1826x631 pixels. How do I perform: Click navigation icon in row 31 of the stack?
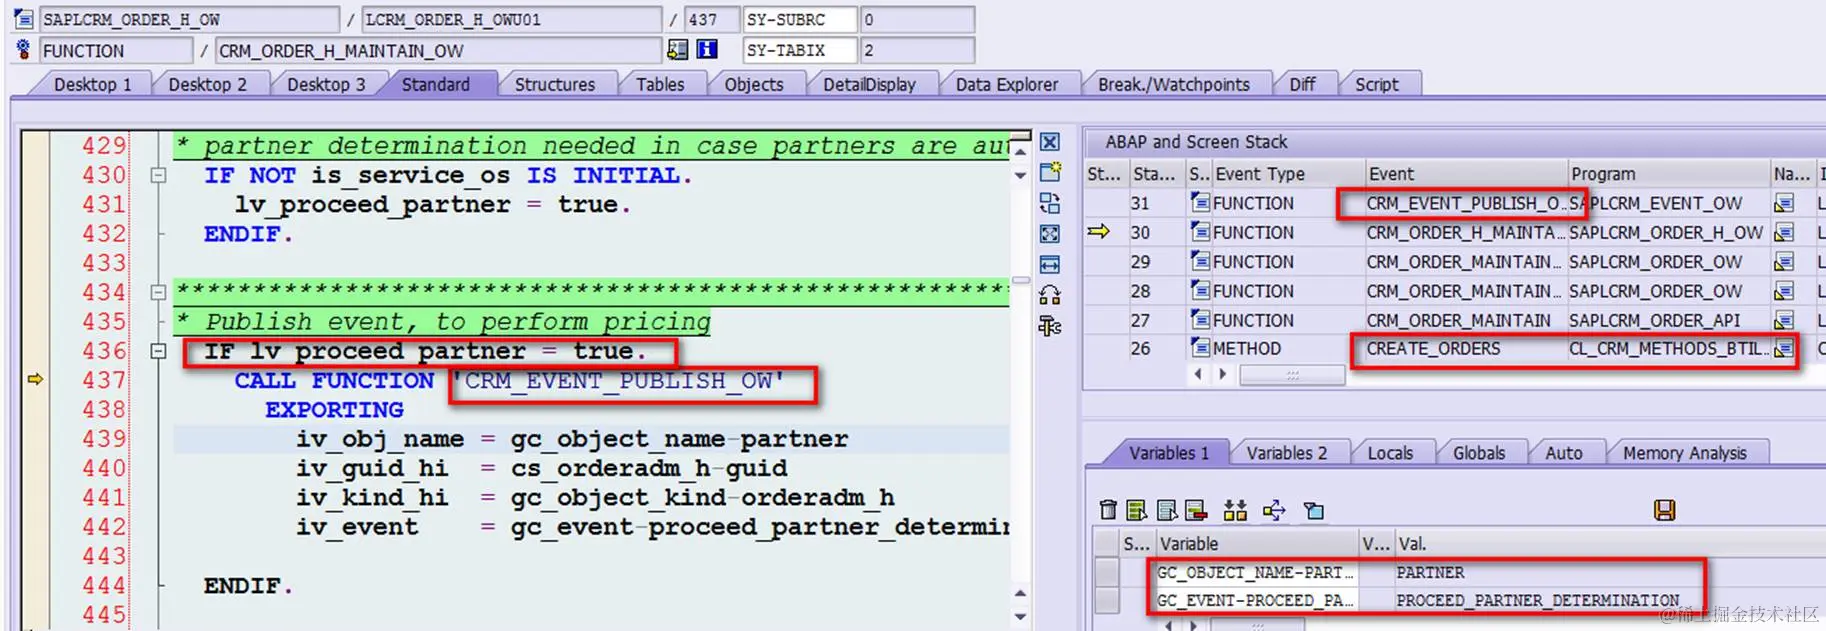(x=1783, y=203)
